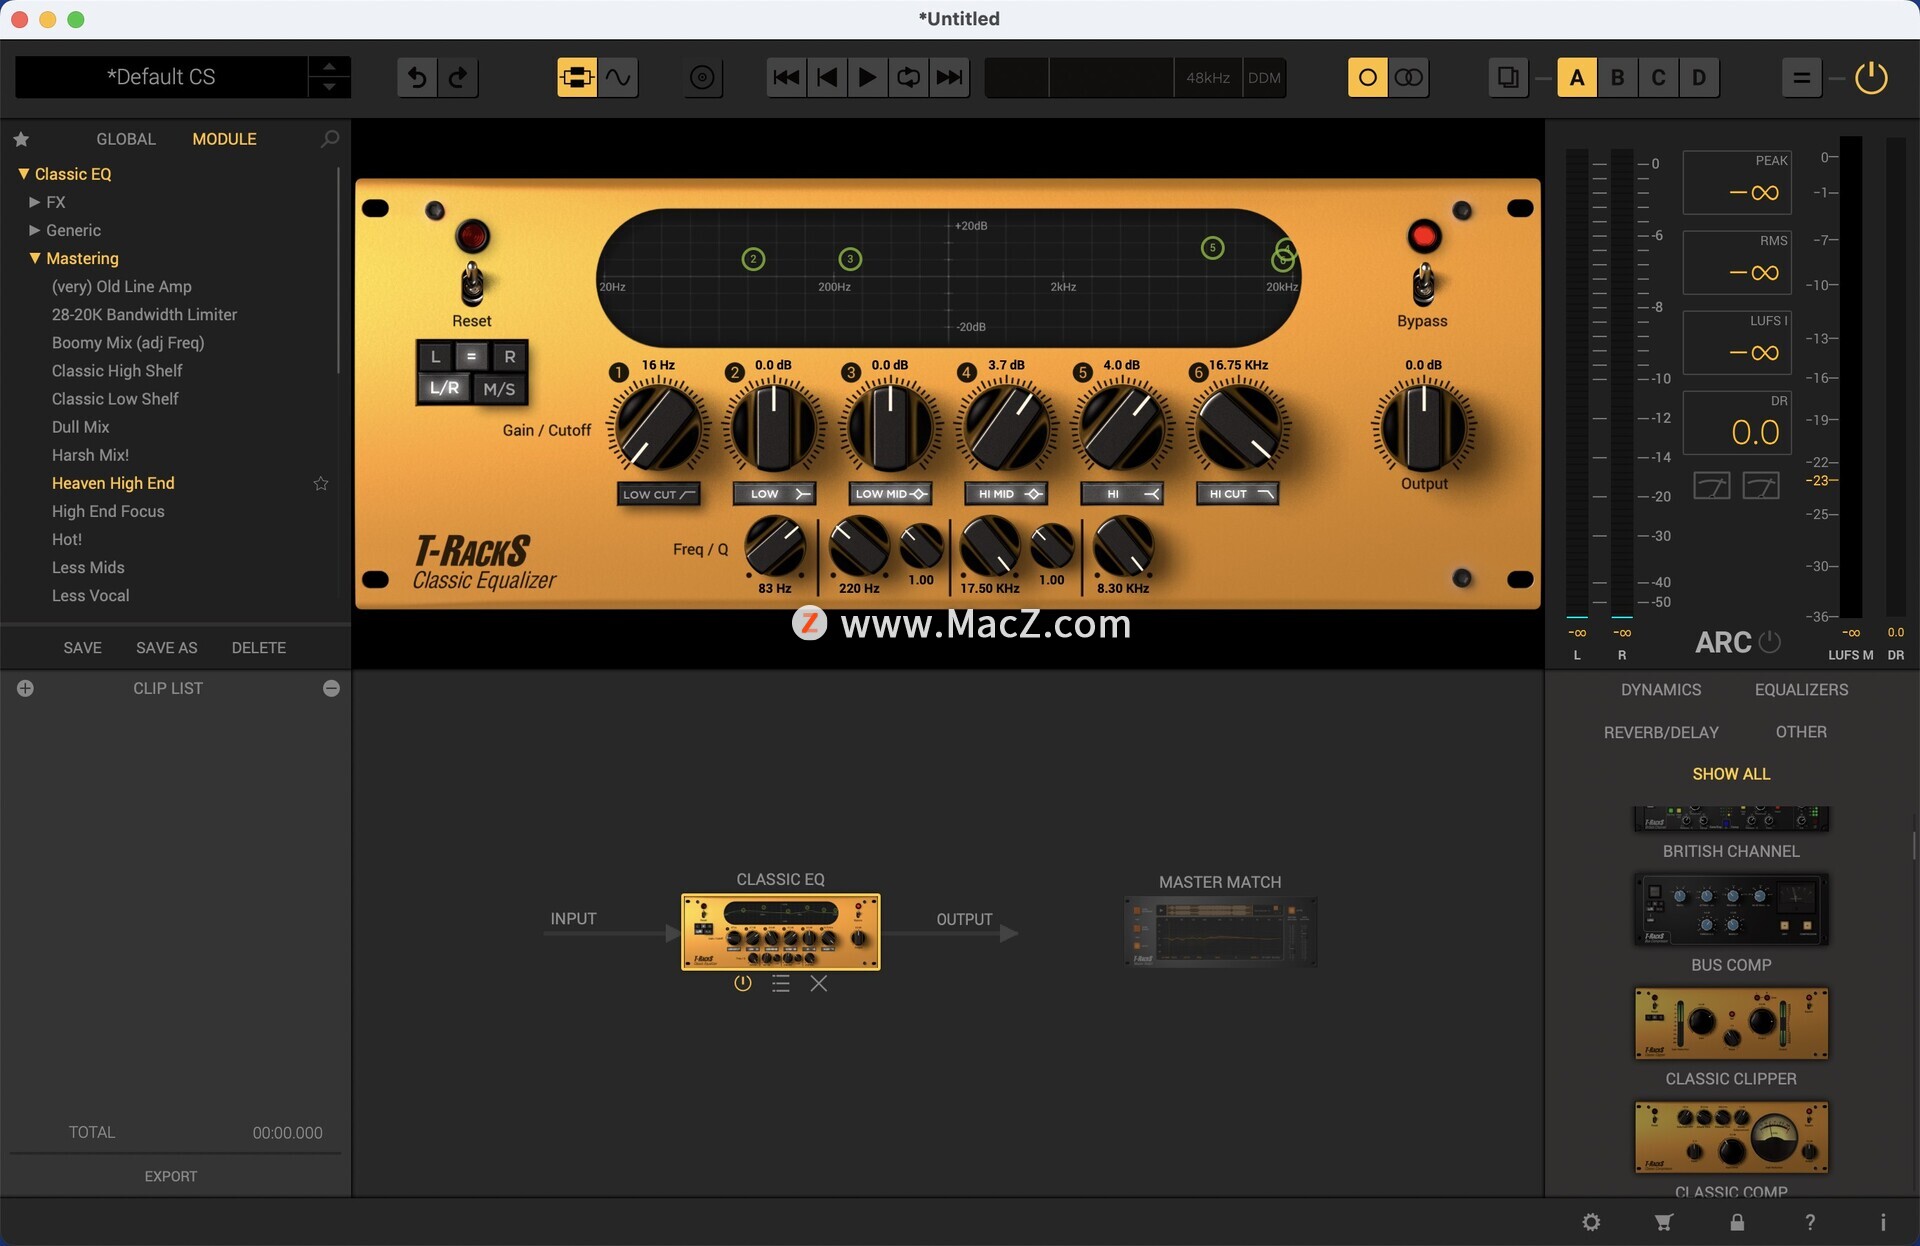Select the chain view icon
Screen dimensions: 1920x1246
577,78
